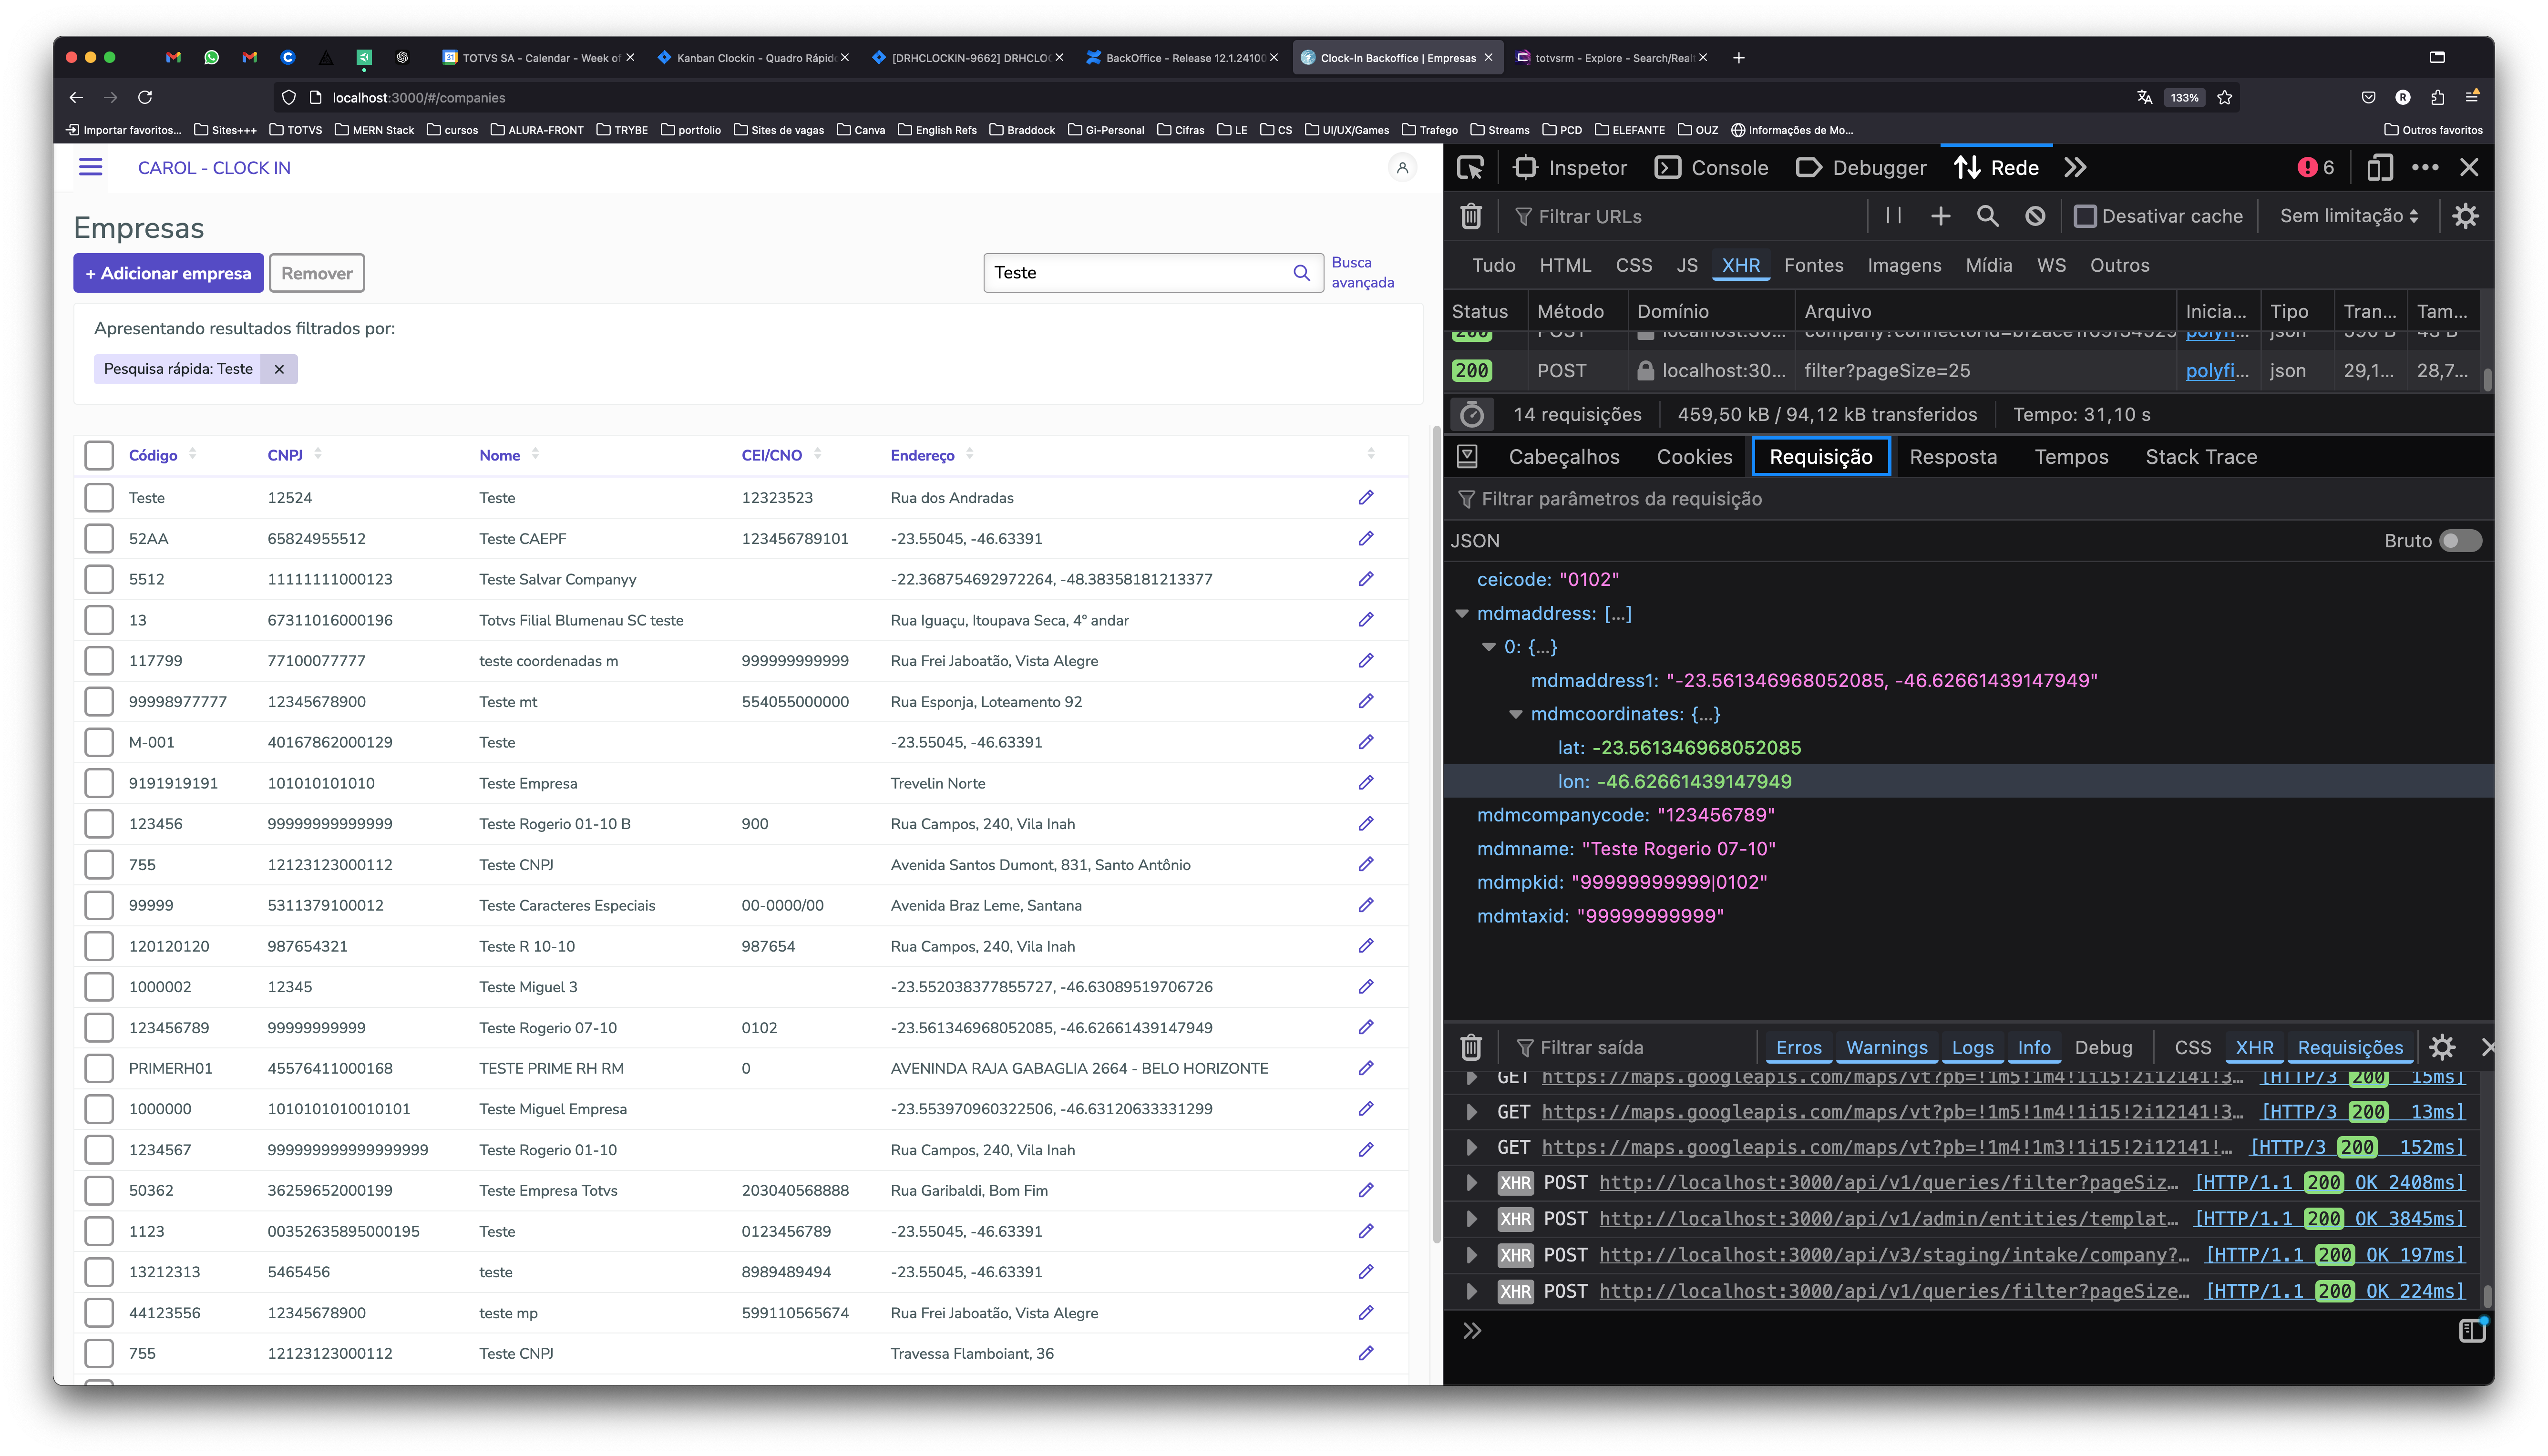Click the edit pencil for Teste CAEPF row

1365,538
